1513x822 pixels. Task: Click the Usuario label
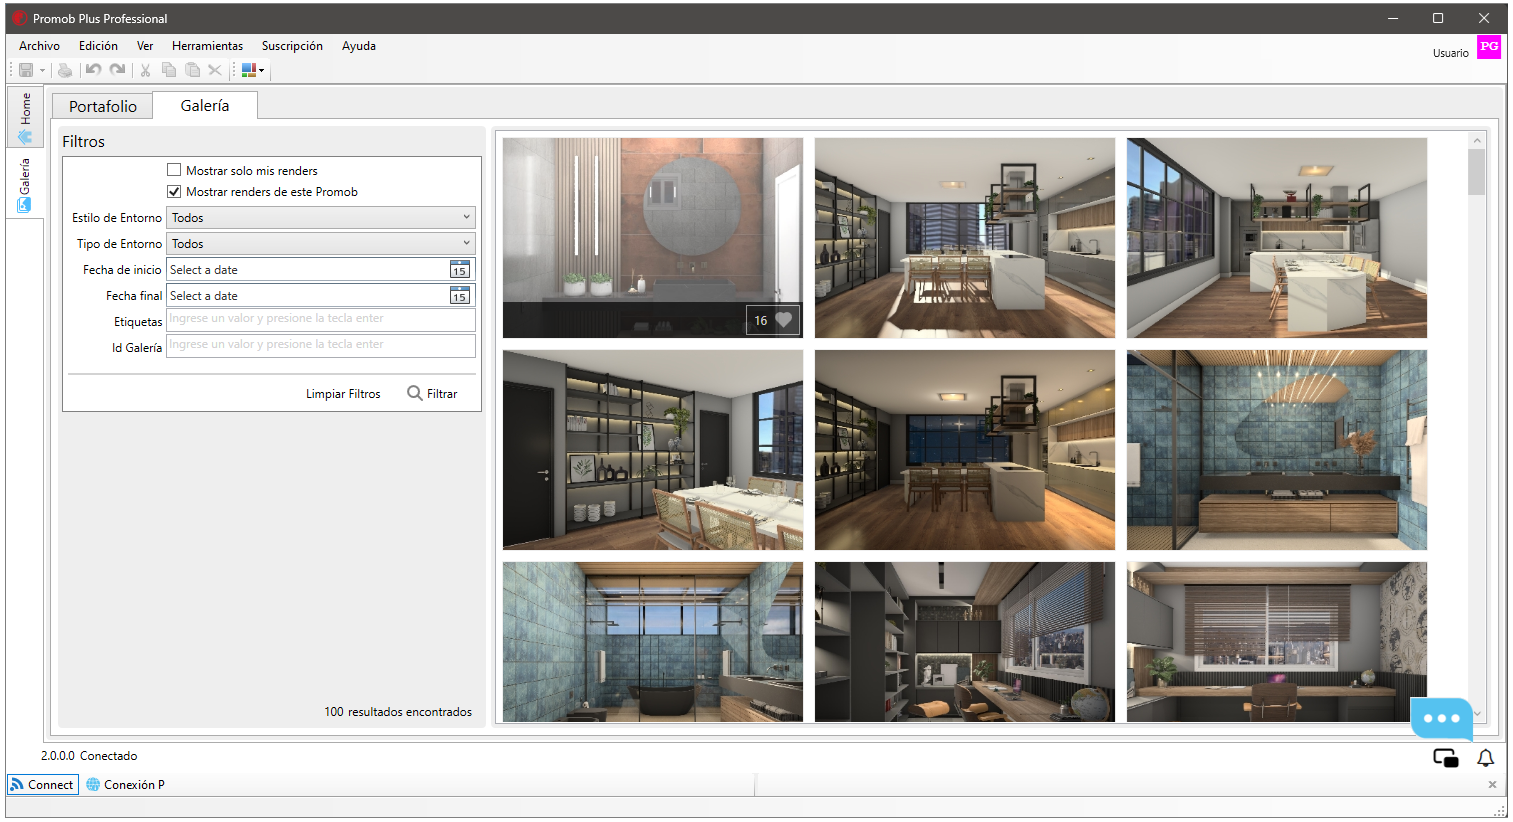[1450, 53]
